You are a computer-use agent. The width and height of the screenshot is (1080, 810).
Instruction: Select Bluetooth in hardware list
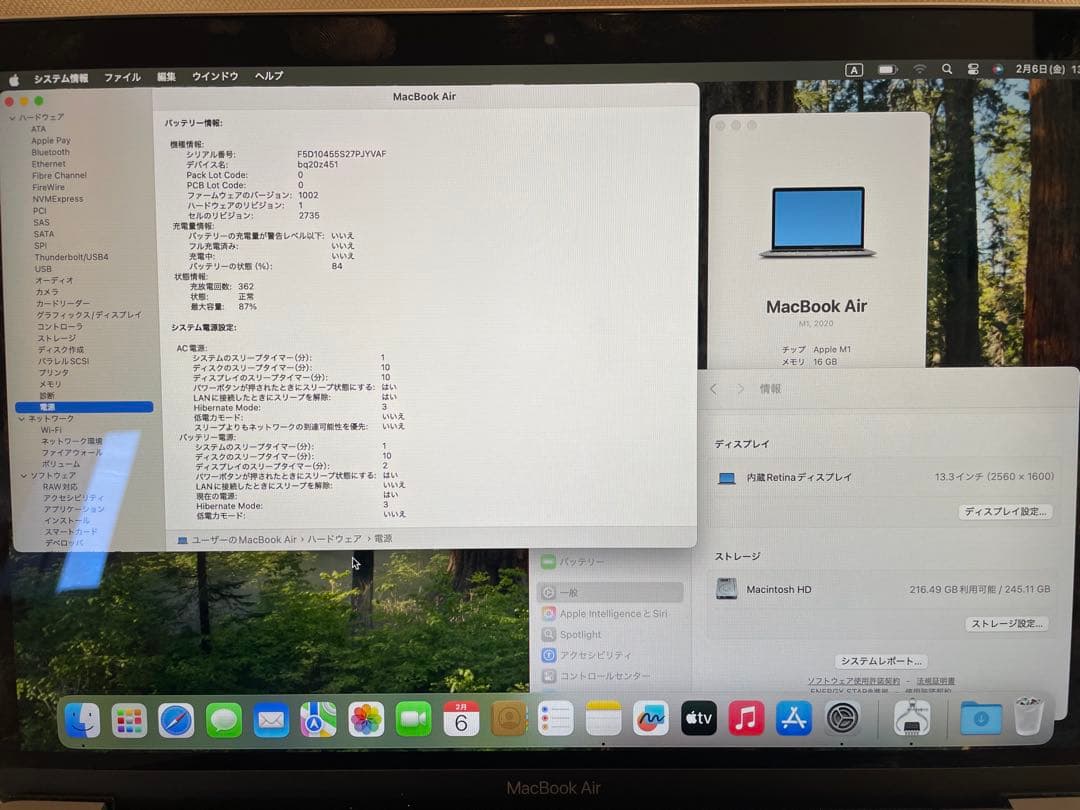50,152
